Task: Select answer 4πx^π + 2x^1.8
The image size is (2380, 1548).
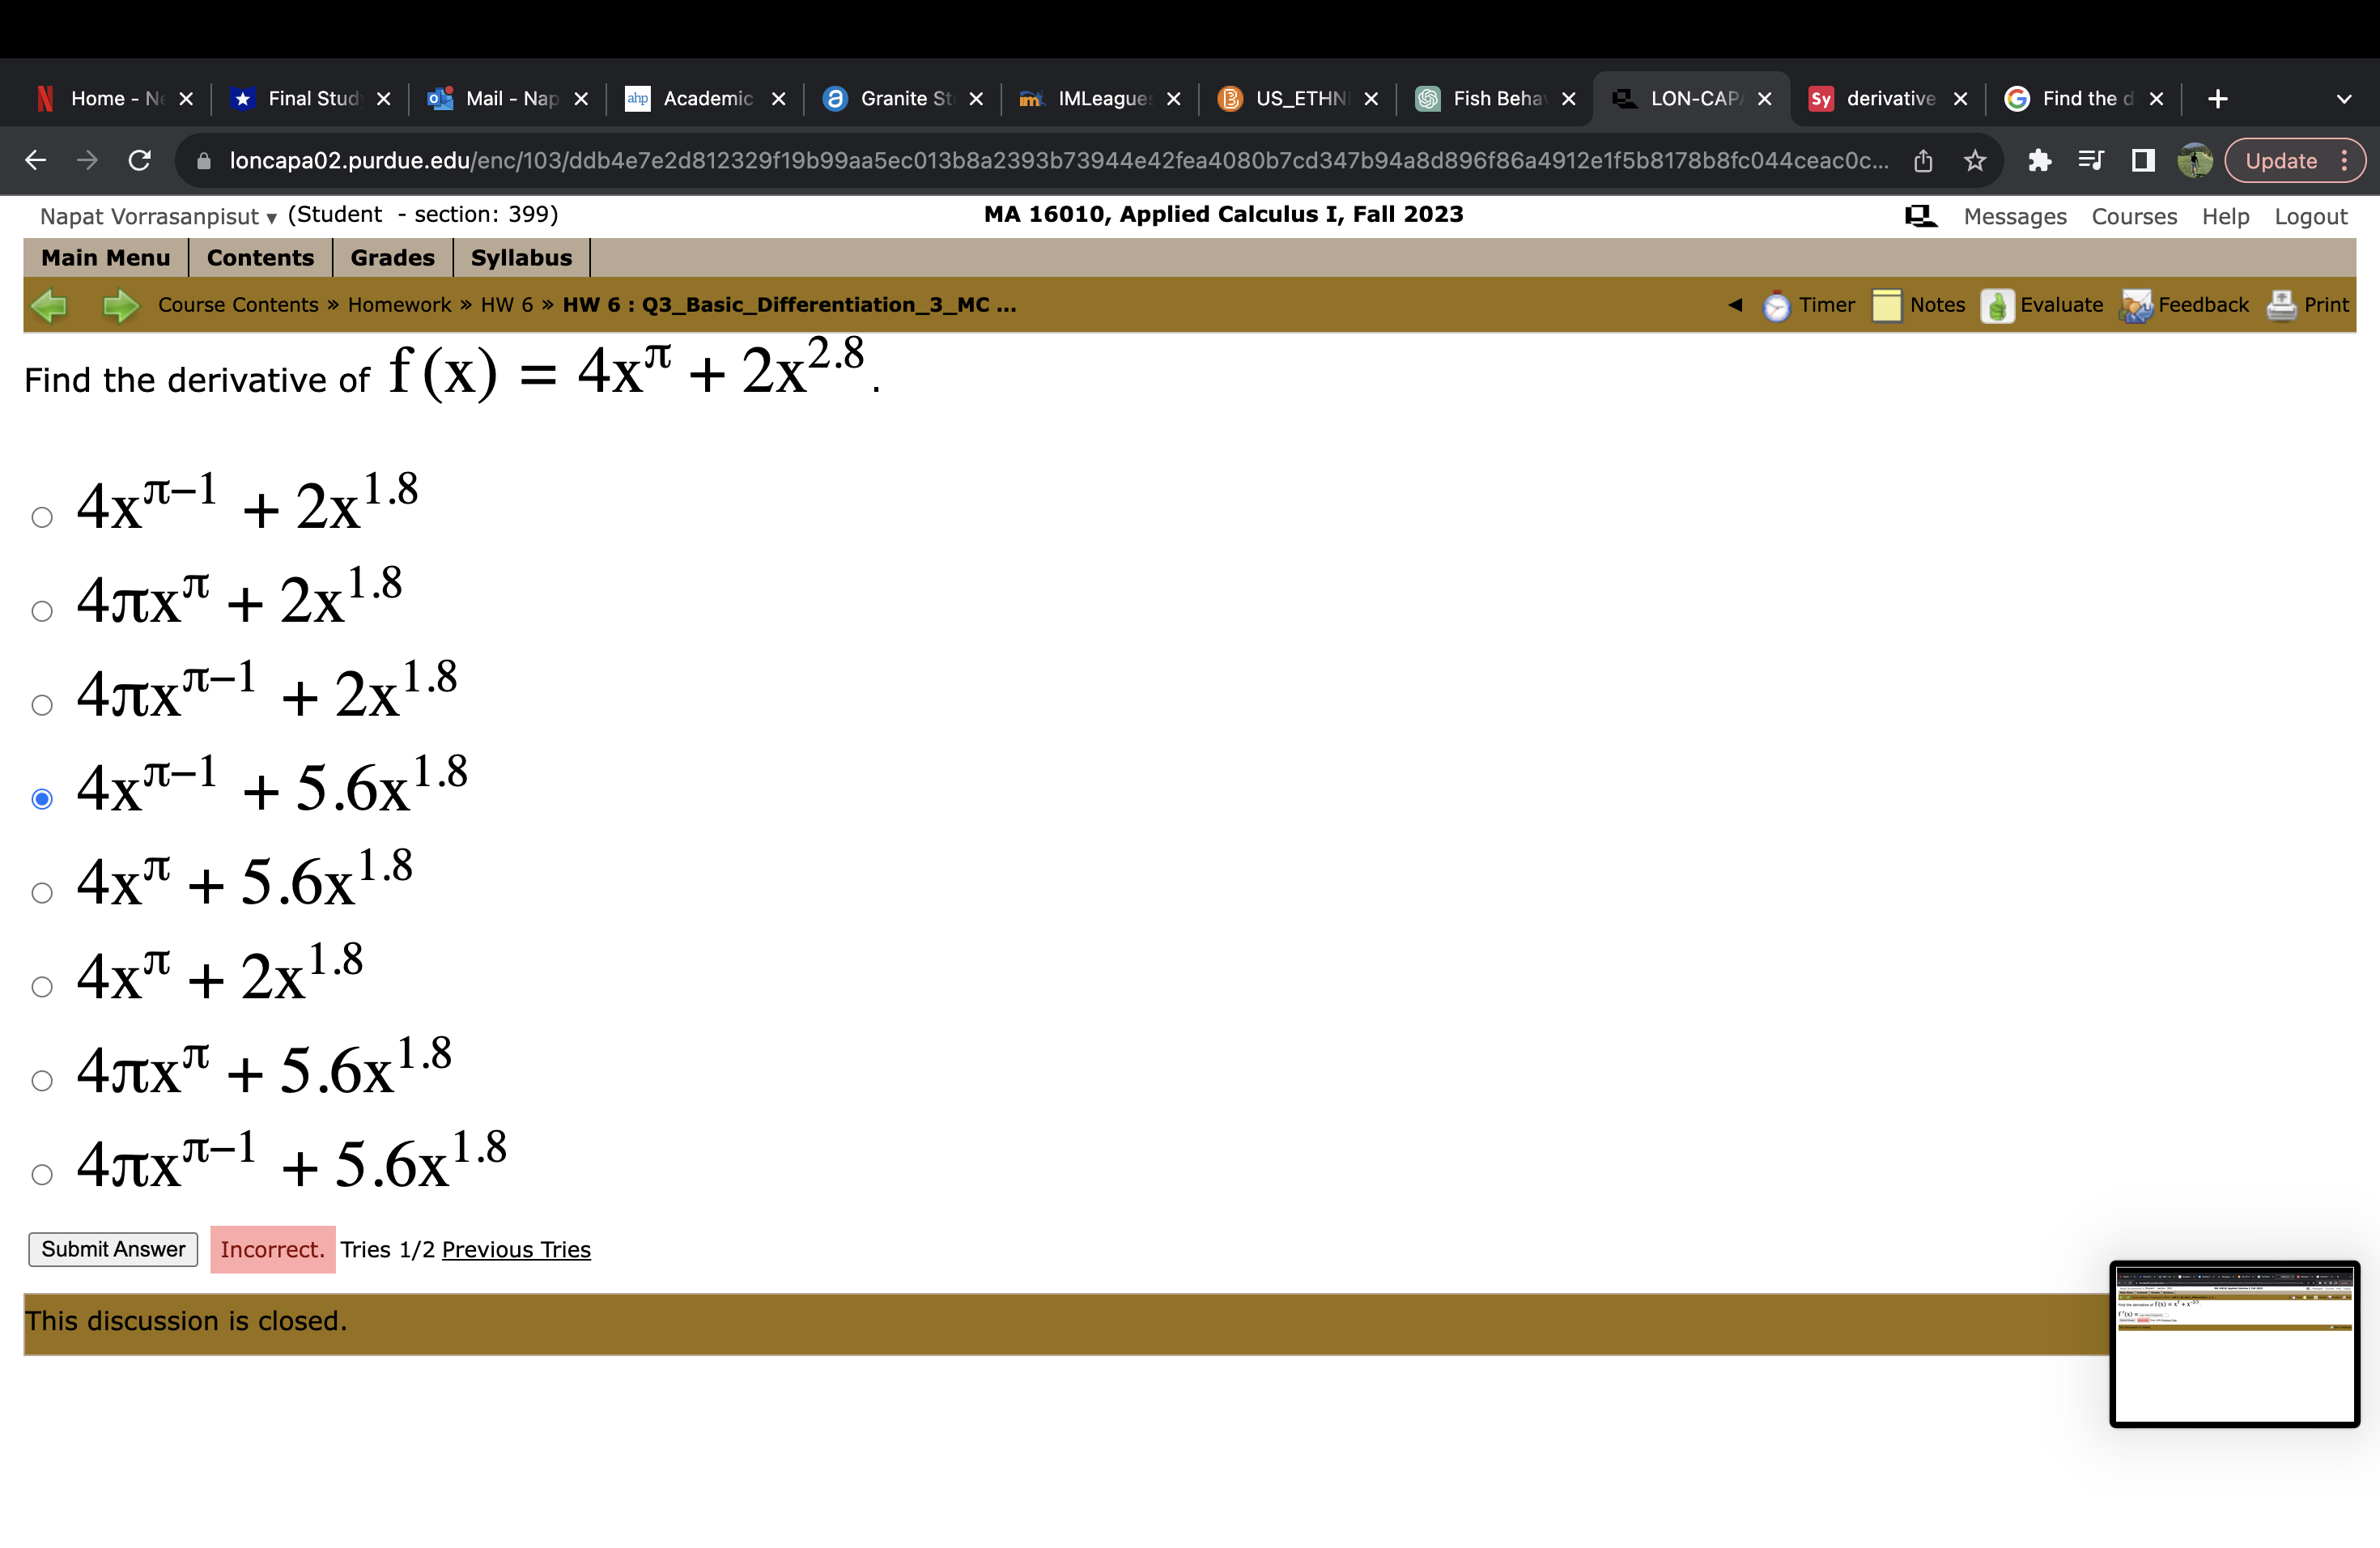Action: coord(43,611)
